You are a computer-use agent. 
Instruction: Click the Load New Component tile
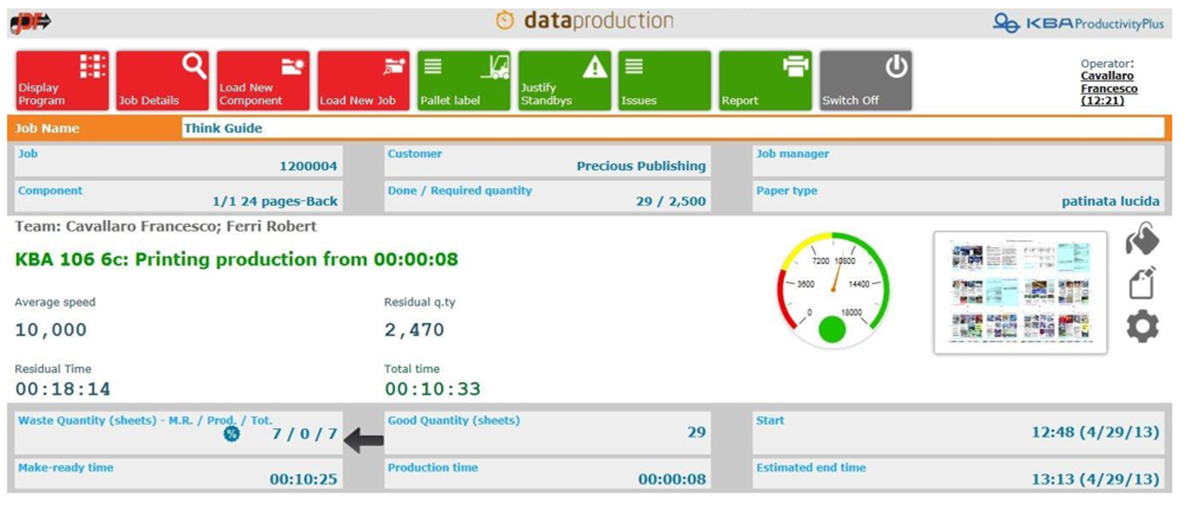263,81
